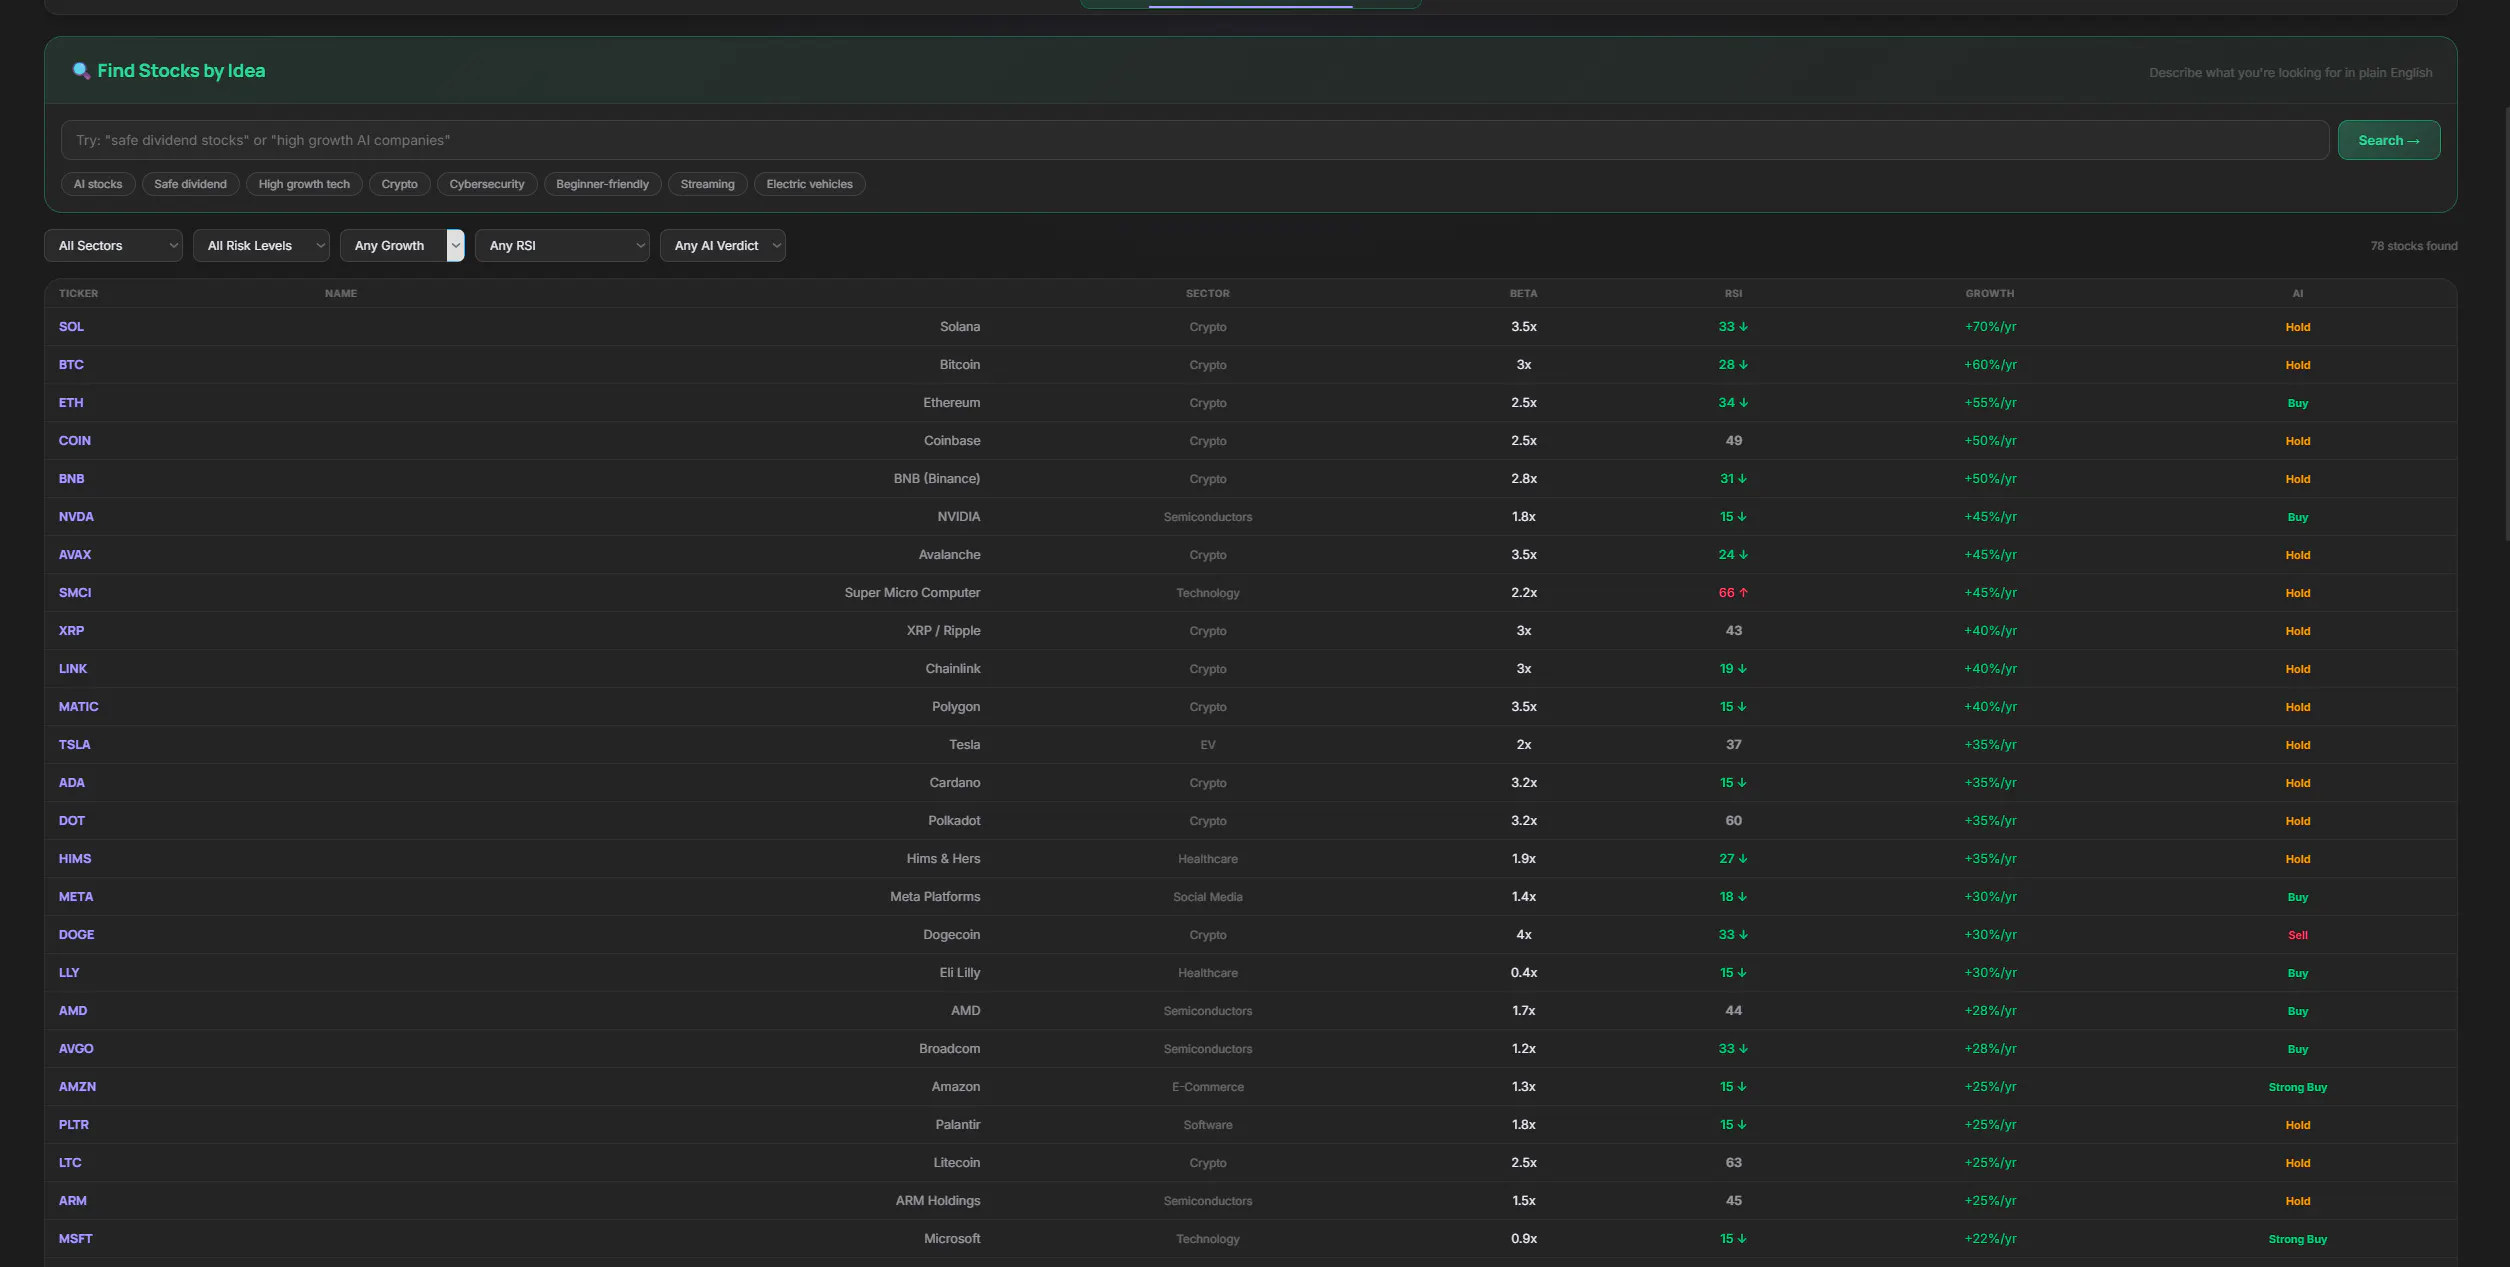The height and width of the screenshot is (1267, 2510).
Task: Open the AVAX ticker link
Action: click(x=75, y=555)
